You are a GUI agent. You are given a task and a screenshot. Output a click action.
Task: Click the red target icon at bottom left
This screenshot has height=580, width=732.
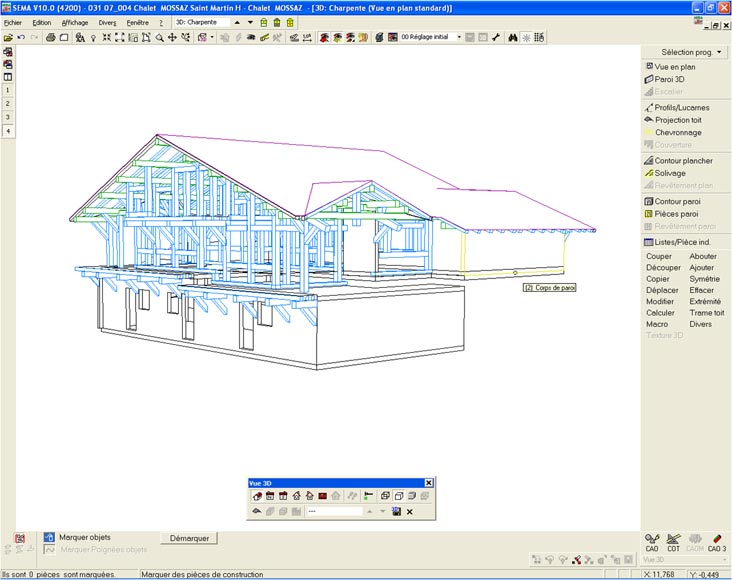coord(20,538)
